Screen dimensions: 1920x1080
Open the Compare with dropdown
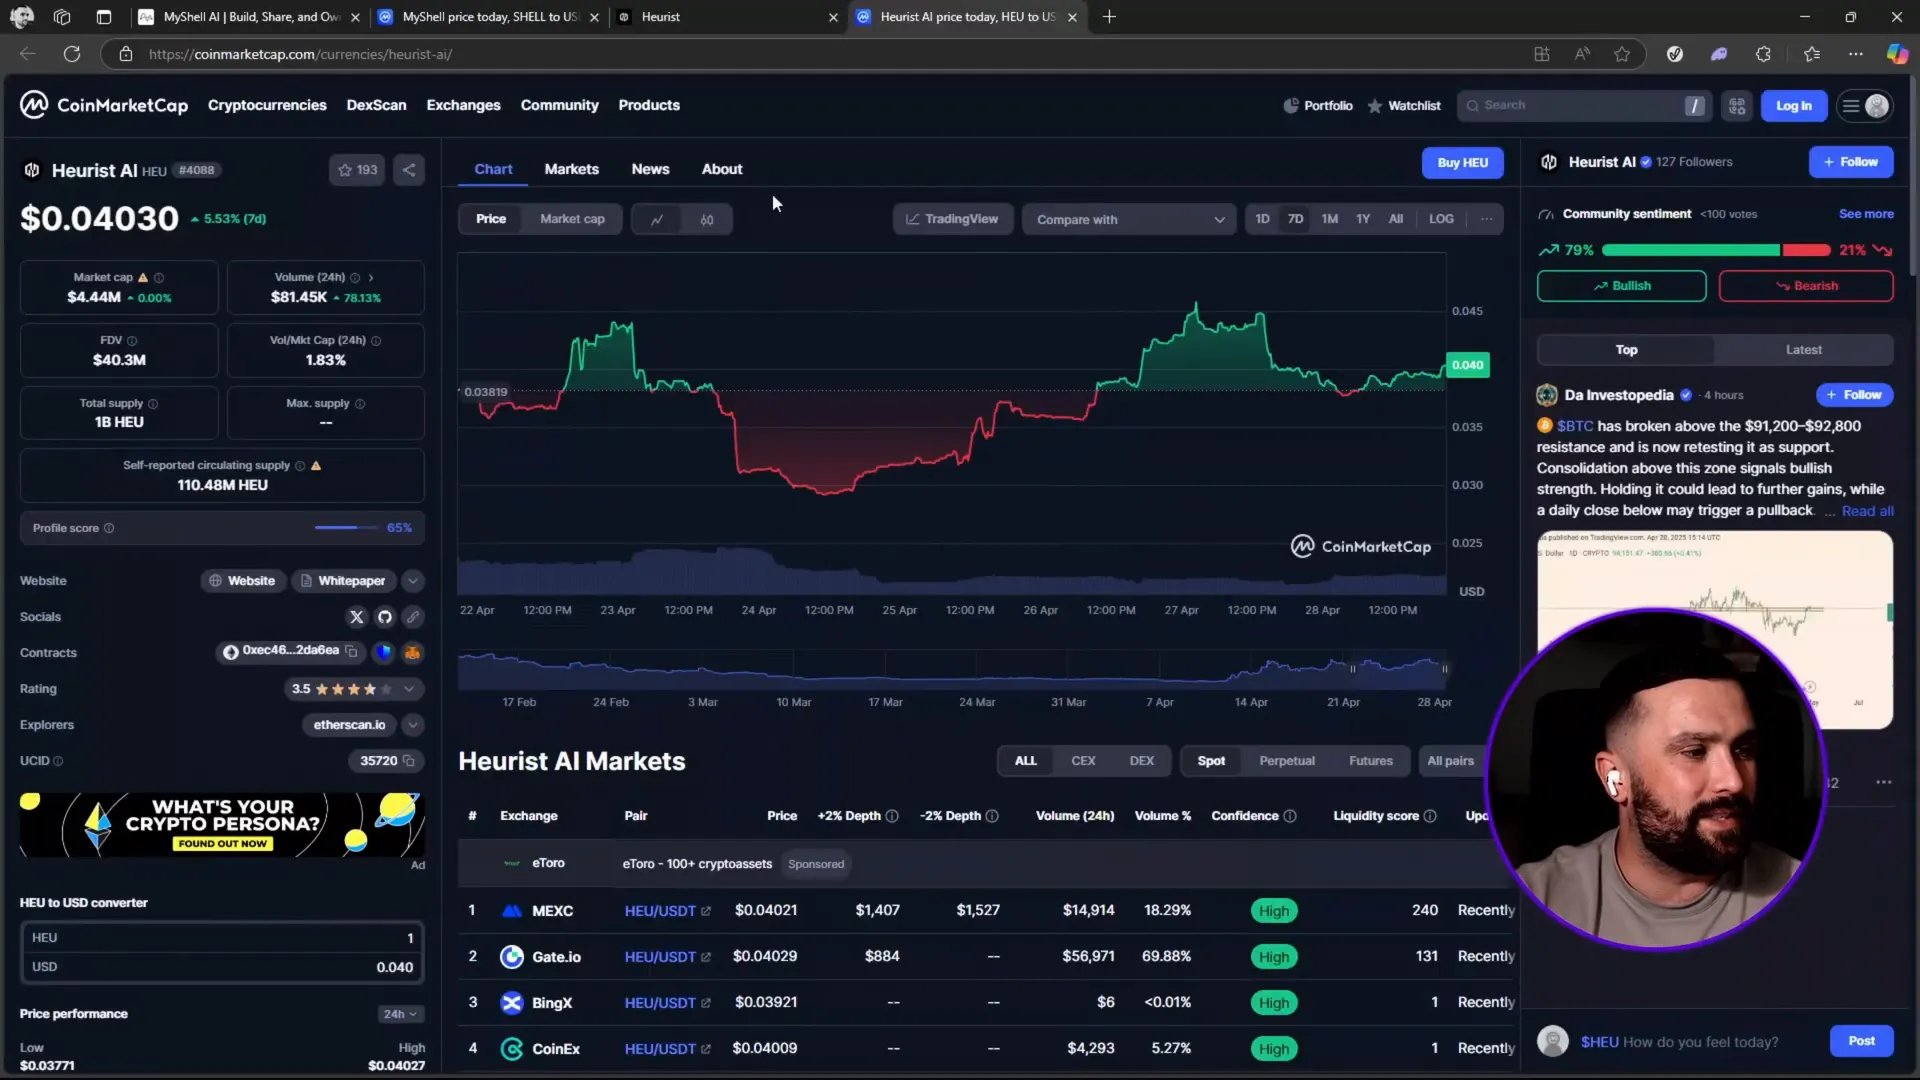(x=1129, y=219)
